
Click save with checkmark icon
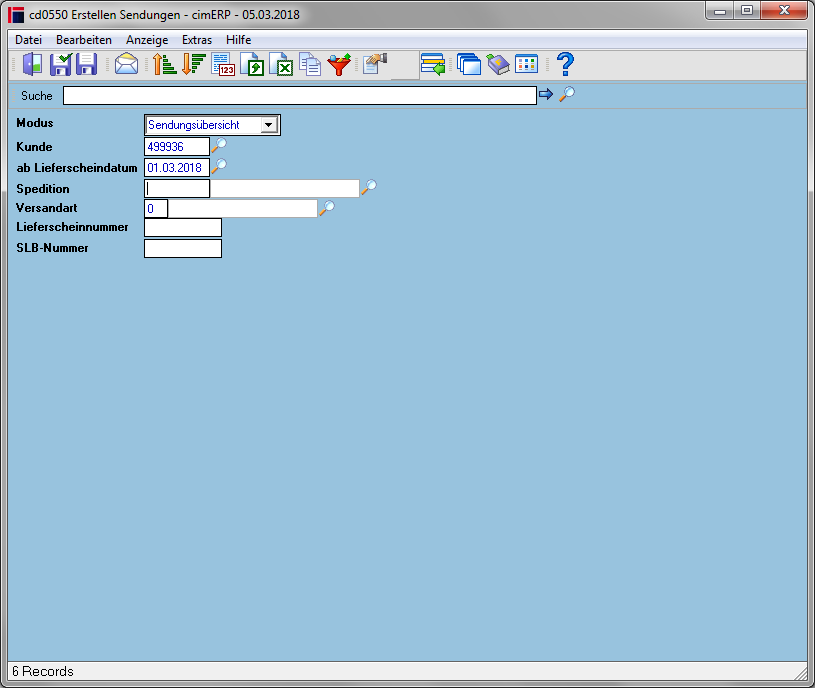(61, 64)
